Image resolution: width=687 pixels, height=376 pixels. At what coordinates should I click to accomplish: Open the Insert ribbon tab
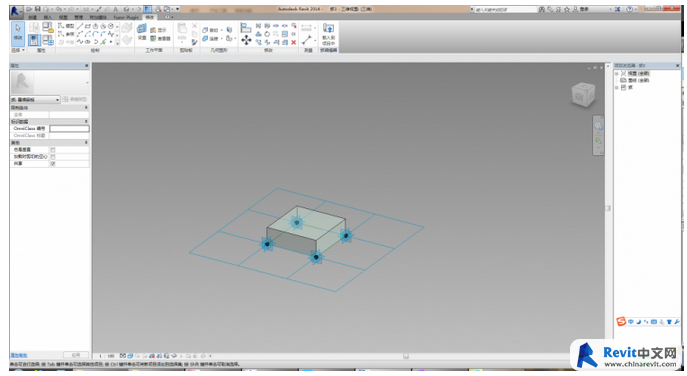47,17
